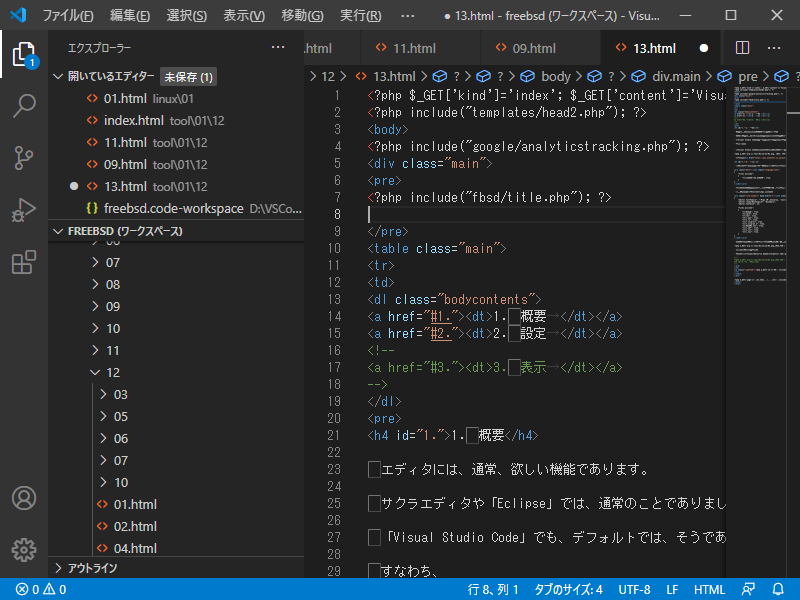Change UTF-8 encoding in status bar
Viewport: 800px width, 600px height.
pyautogui.click(x=634, y=590)
